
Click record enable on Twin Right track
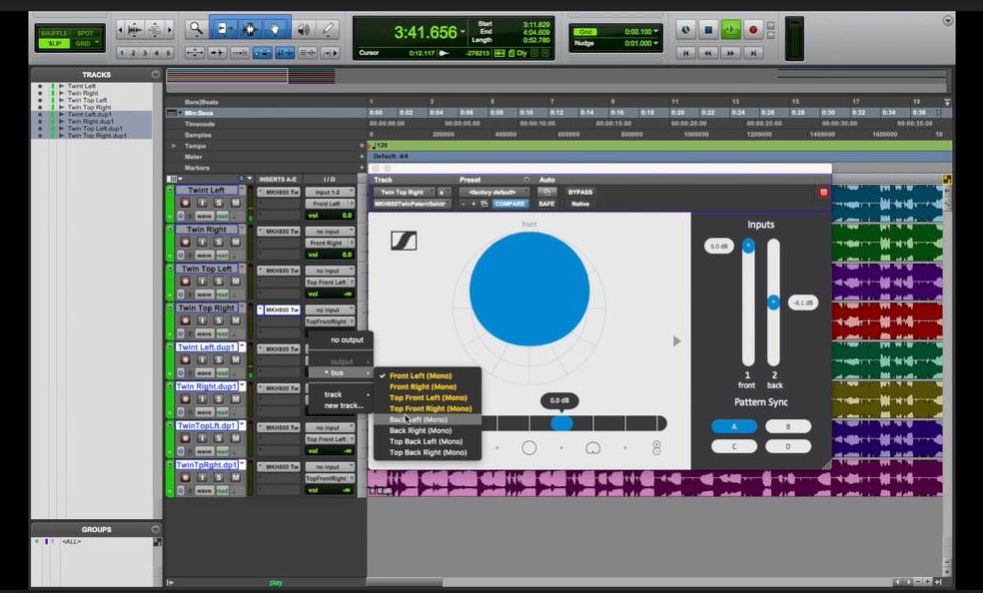click(185, 242)
